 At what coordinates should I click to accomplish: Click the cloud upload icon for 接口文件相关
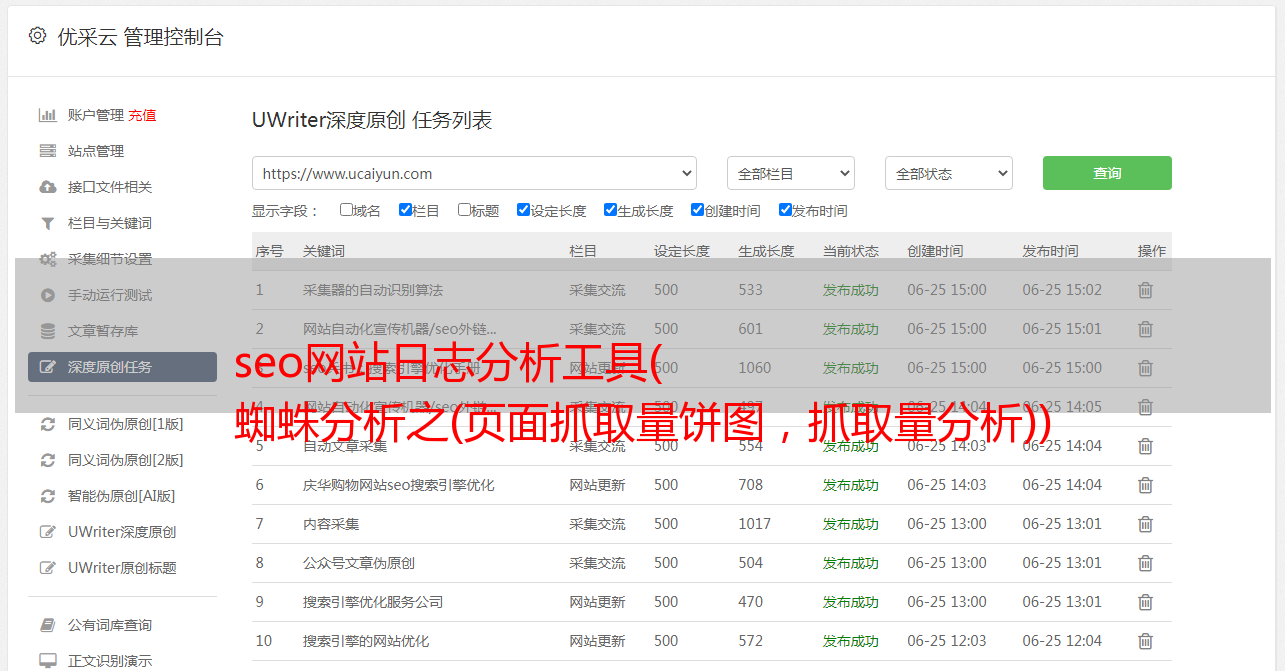point(47,187)
